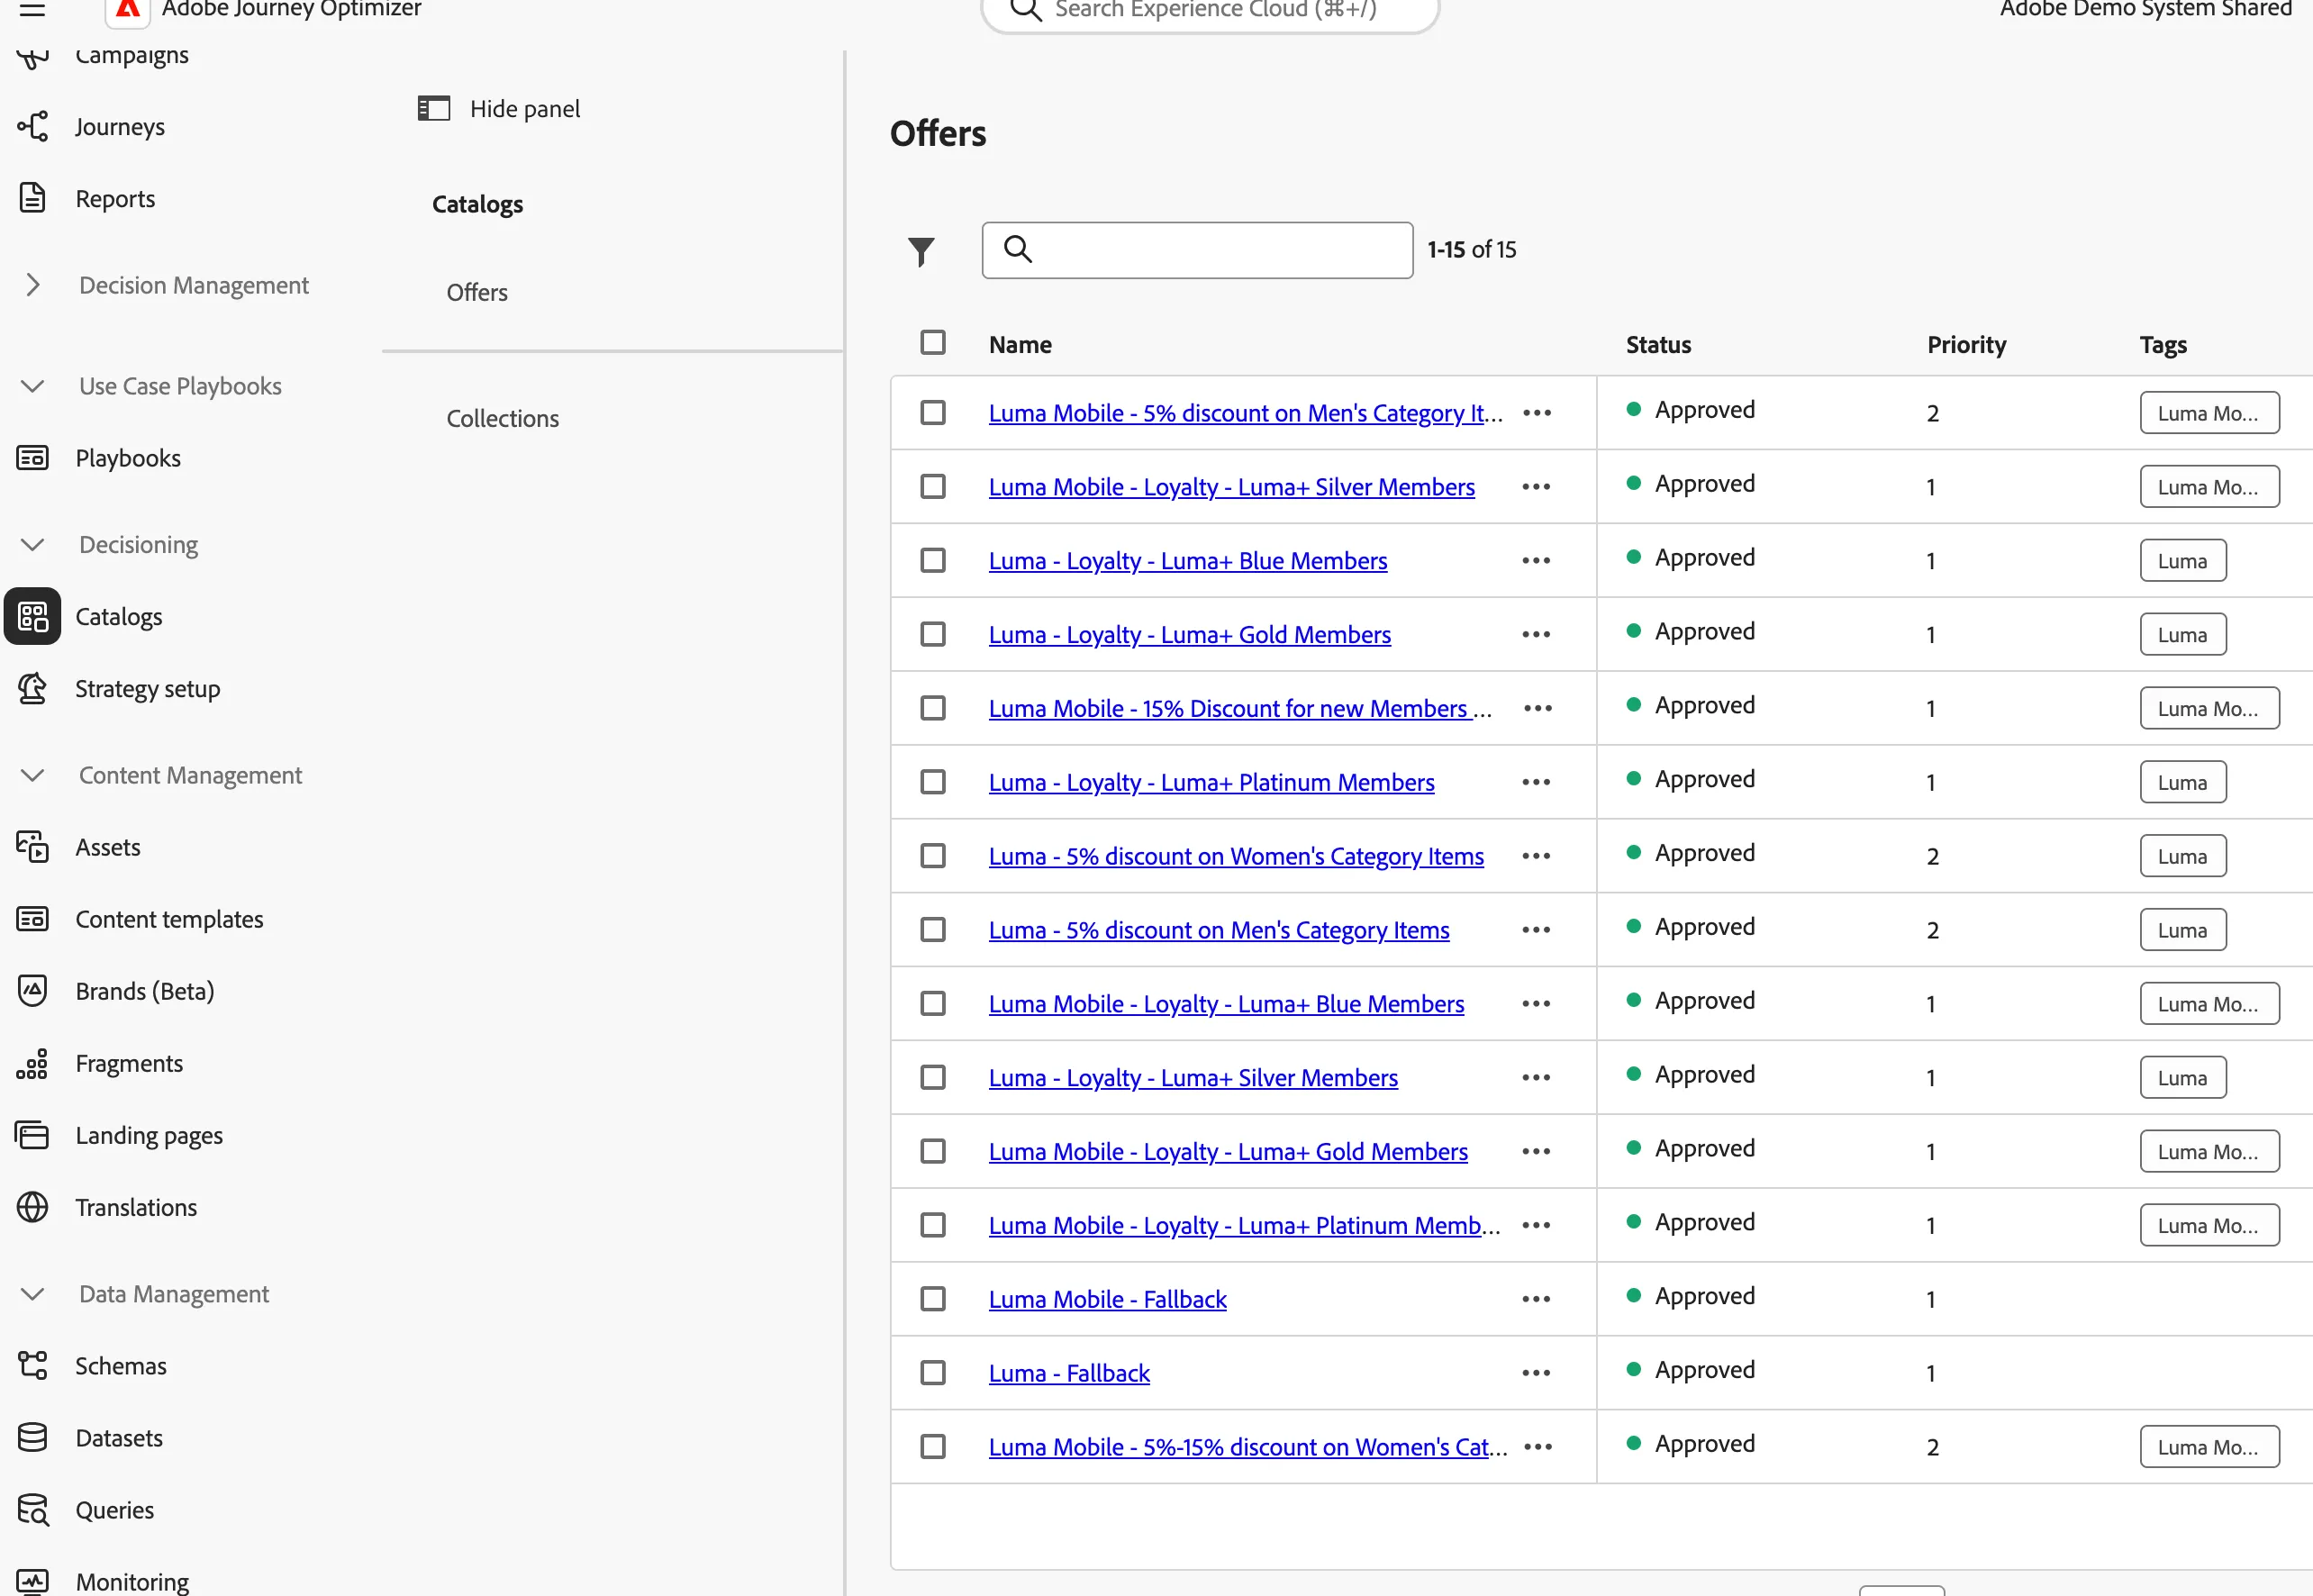Click the offers search field
This screenshot has width=2313, height=1596.
1197,250
